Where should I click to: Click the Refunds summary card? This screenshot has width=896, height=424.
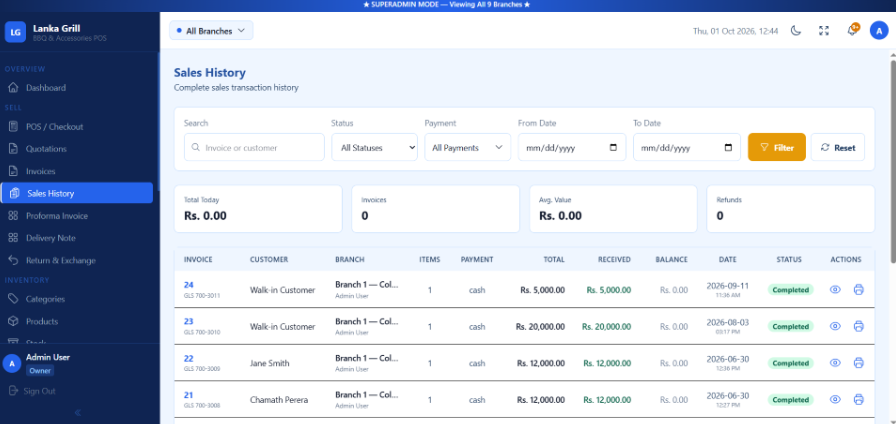pos(790,209)
